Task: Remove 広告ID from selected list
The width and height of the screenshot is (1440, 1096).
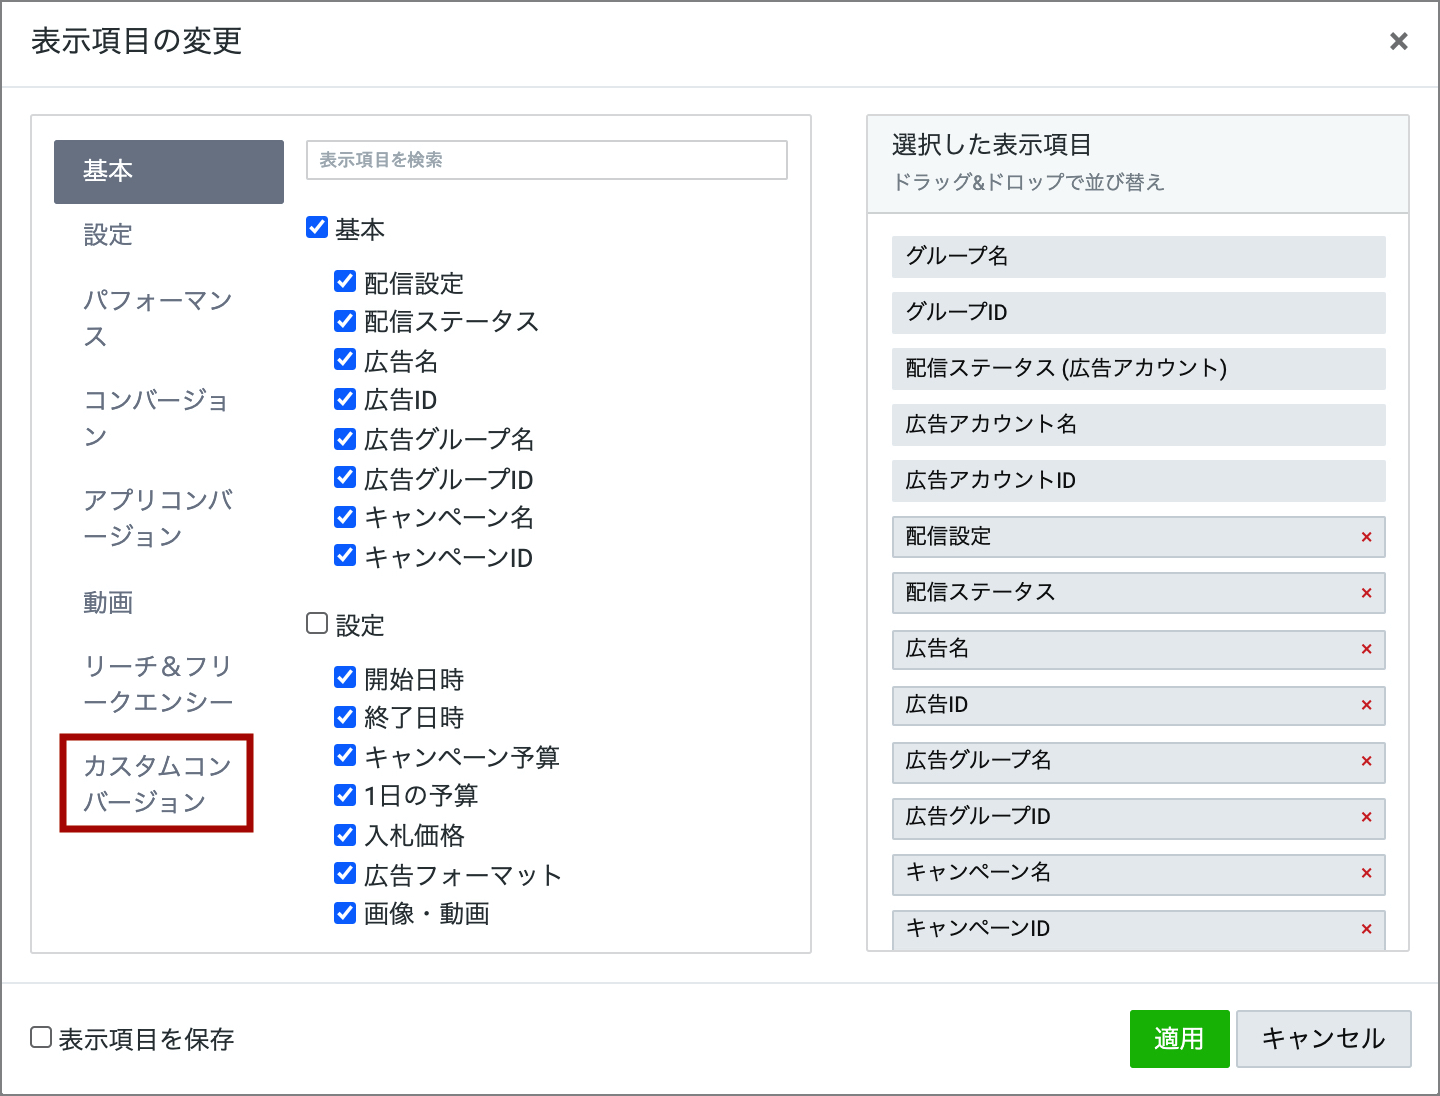Action: 1366,705
